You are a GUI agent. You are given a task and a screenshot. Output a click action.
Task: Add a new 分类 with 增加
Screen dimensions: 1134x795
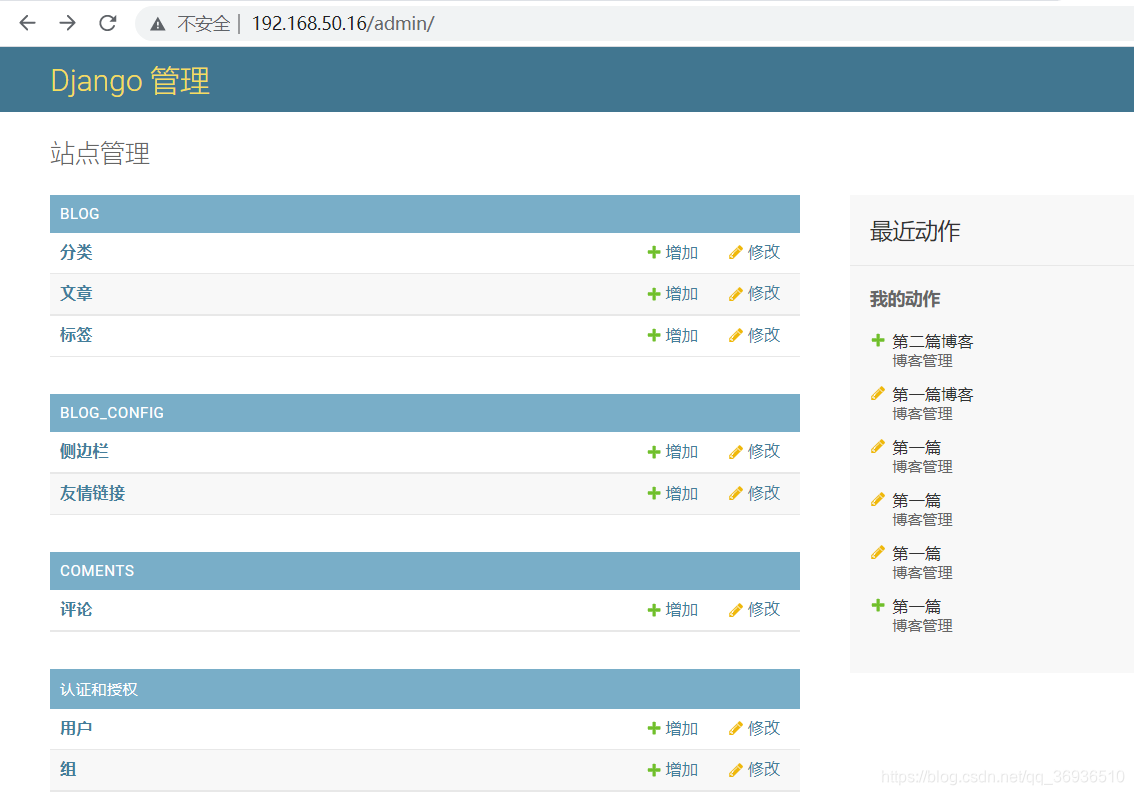coord(673,252)
